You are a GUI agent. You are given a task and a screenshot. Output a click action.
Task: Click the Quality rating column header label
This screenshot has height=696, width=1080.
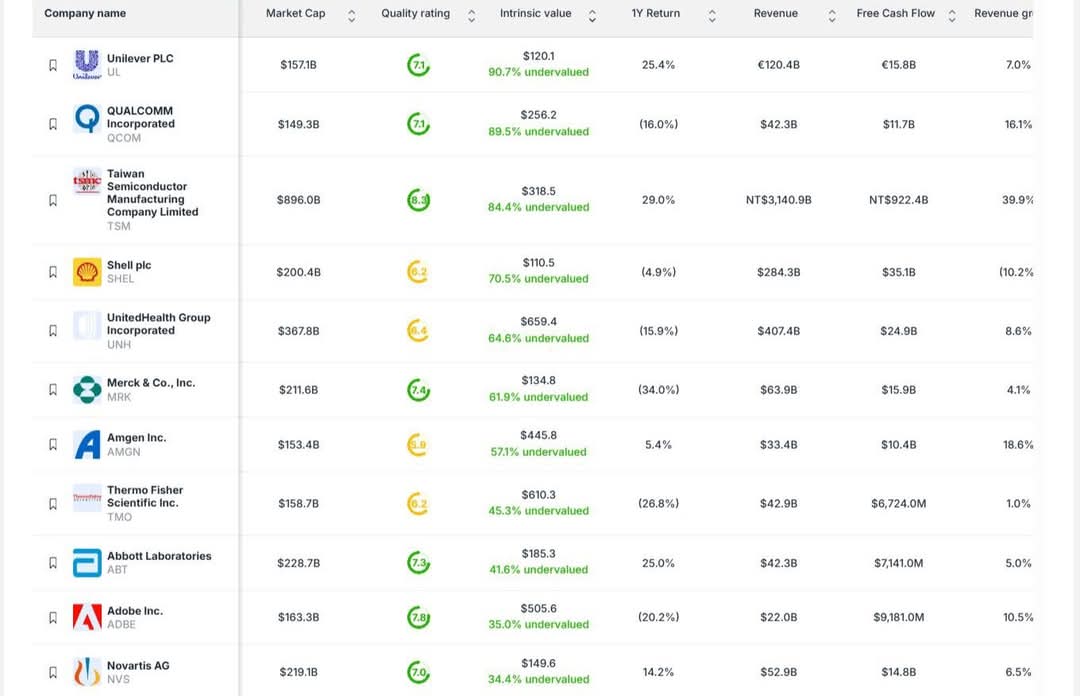click(415, 13)
